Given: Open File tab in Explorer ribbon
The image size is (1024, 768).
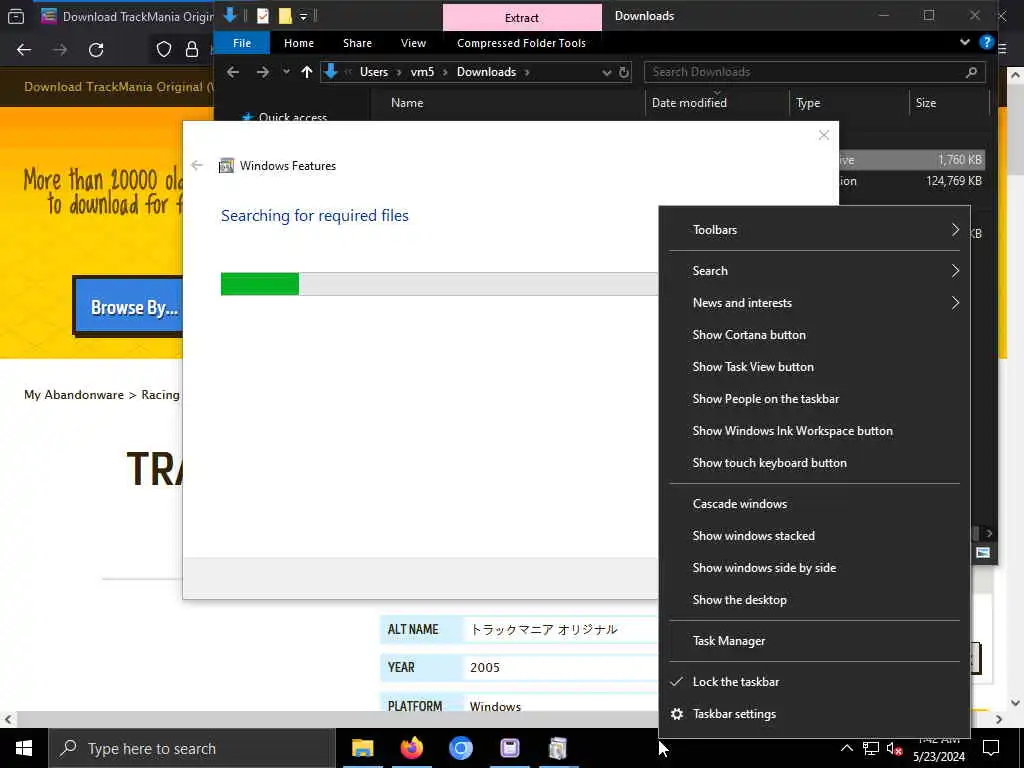Looking at the screenshot, I should point(242,43).
